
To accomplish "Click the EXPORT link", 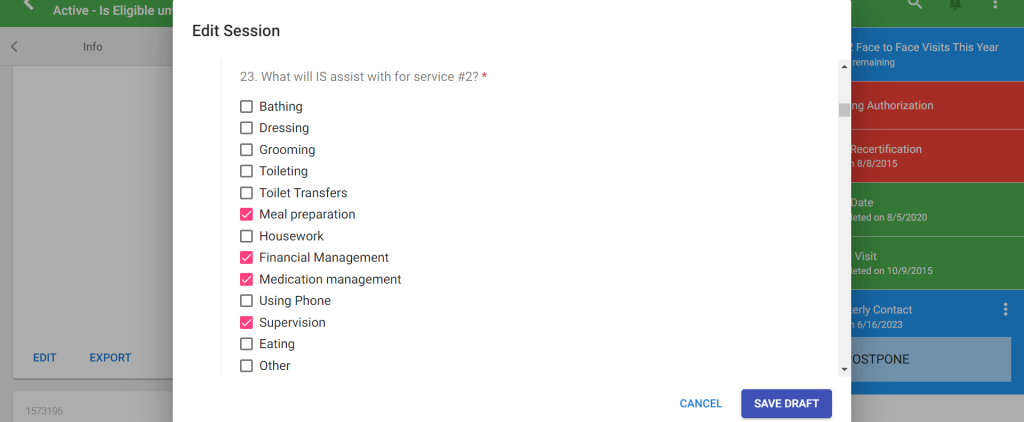I will click(110, 358).
